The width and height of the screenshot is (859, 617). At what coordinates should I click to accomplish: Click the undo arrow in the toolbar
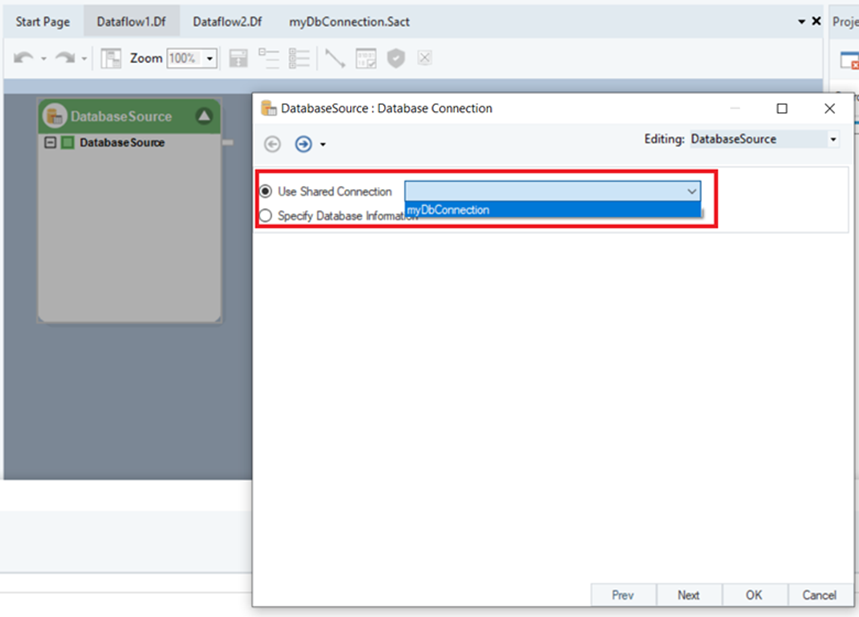[x=22, y=59]
